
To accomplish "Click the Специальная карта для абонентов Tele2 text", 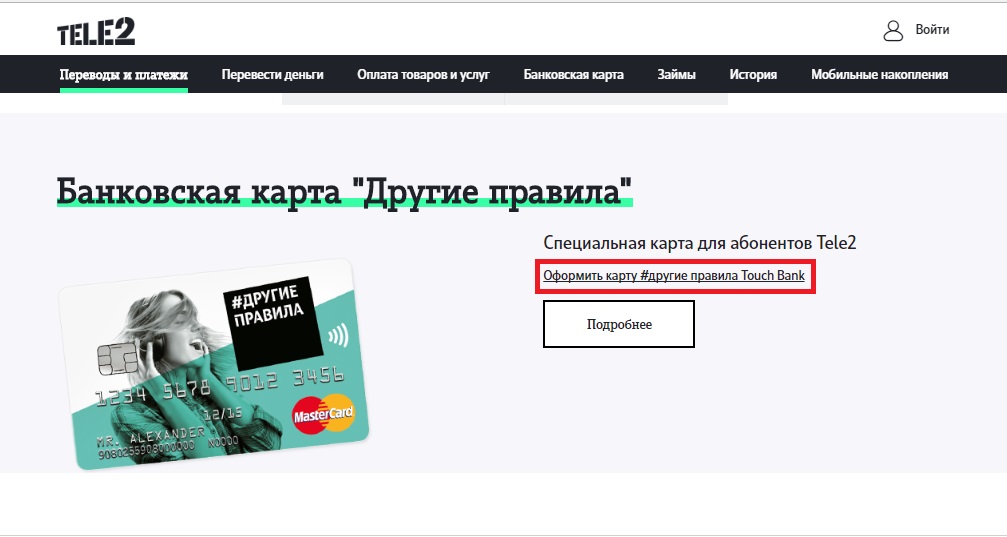I will pyautogui.click(x=699, y=243).
